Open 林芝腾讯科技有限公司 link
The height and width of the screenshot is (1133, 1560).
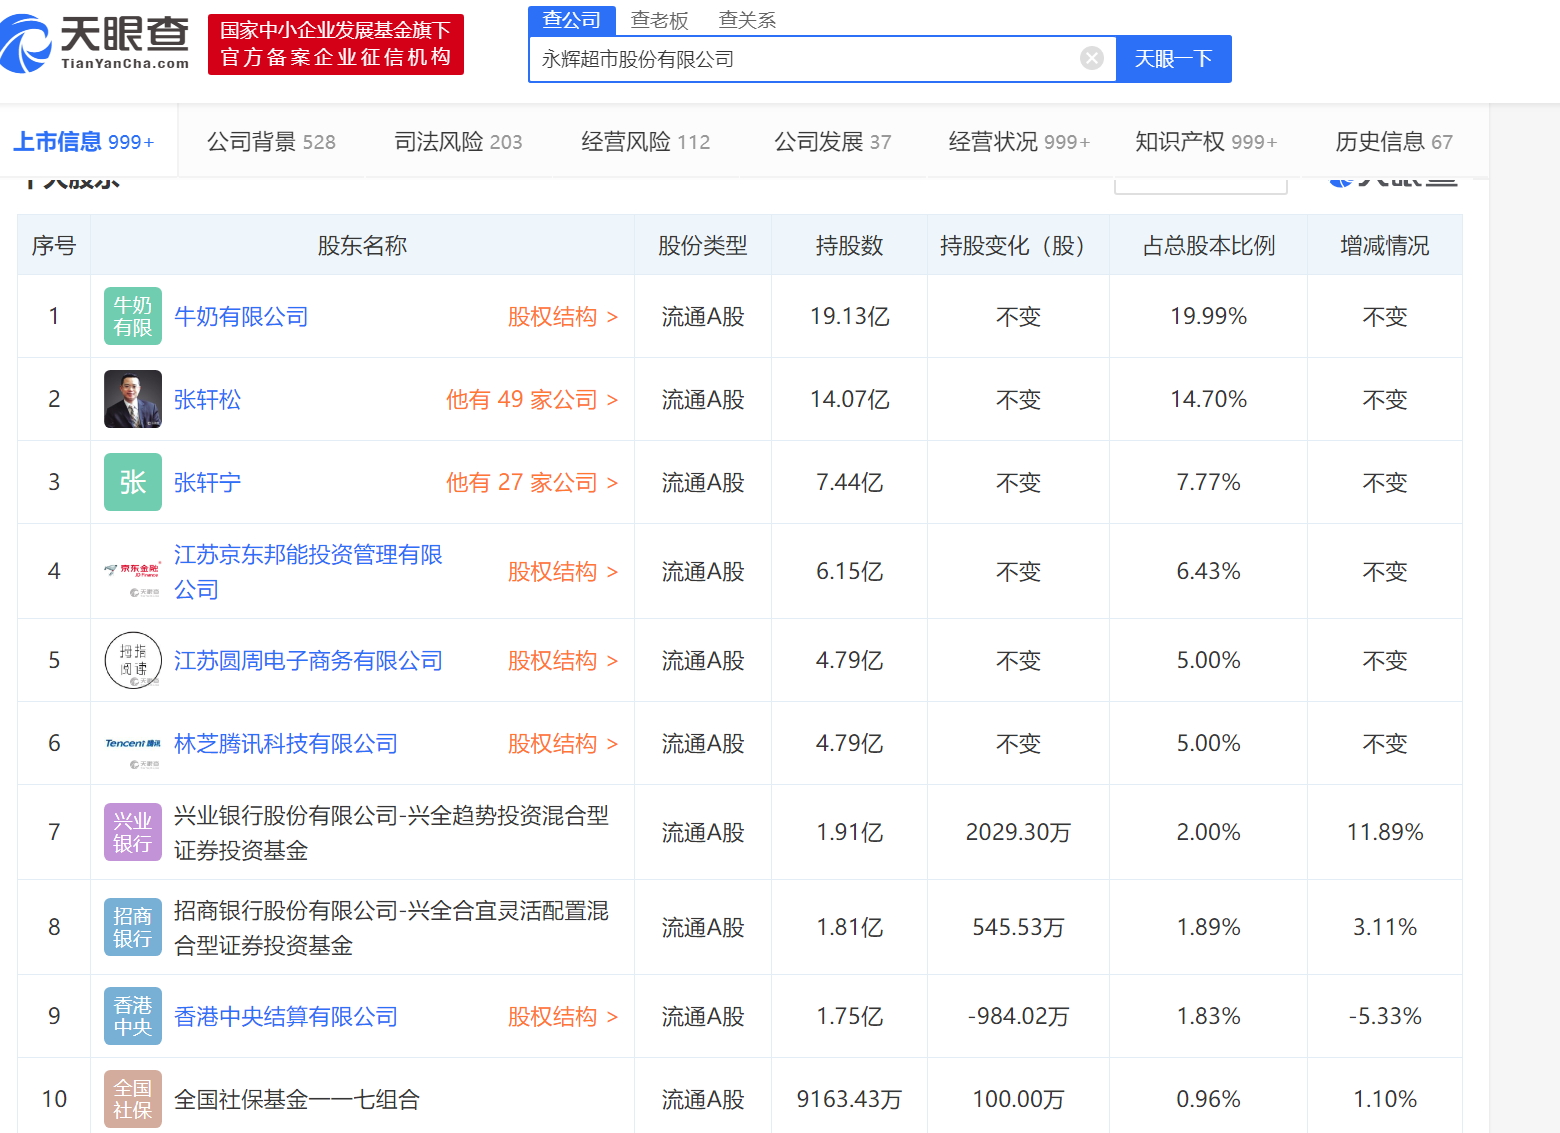click(286, 744)
